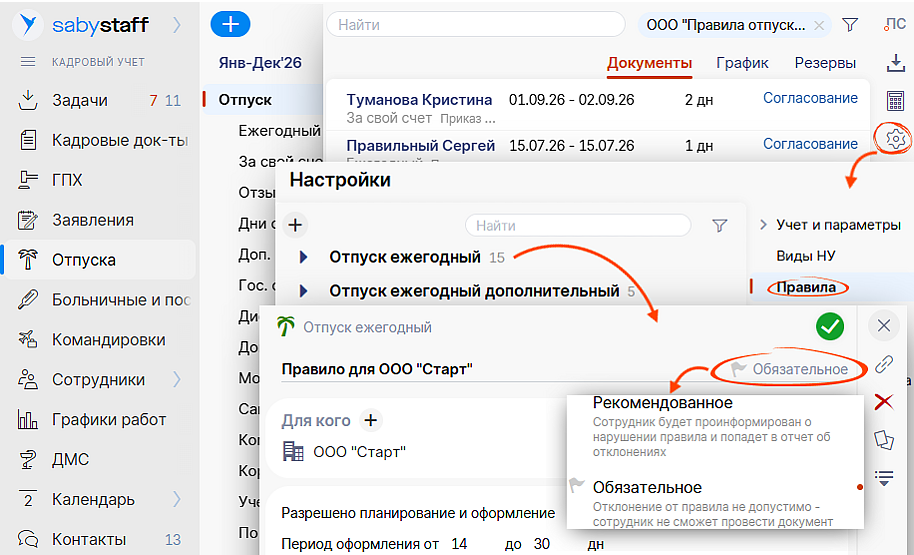Delete the rule with red cross
The height and width of the screenshot is (555, 914).
(x=884, y=402)
